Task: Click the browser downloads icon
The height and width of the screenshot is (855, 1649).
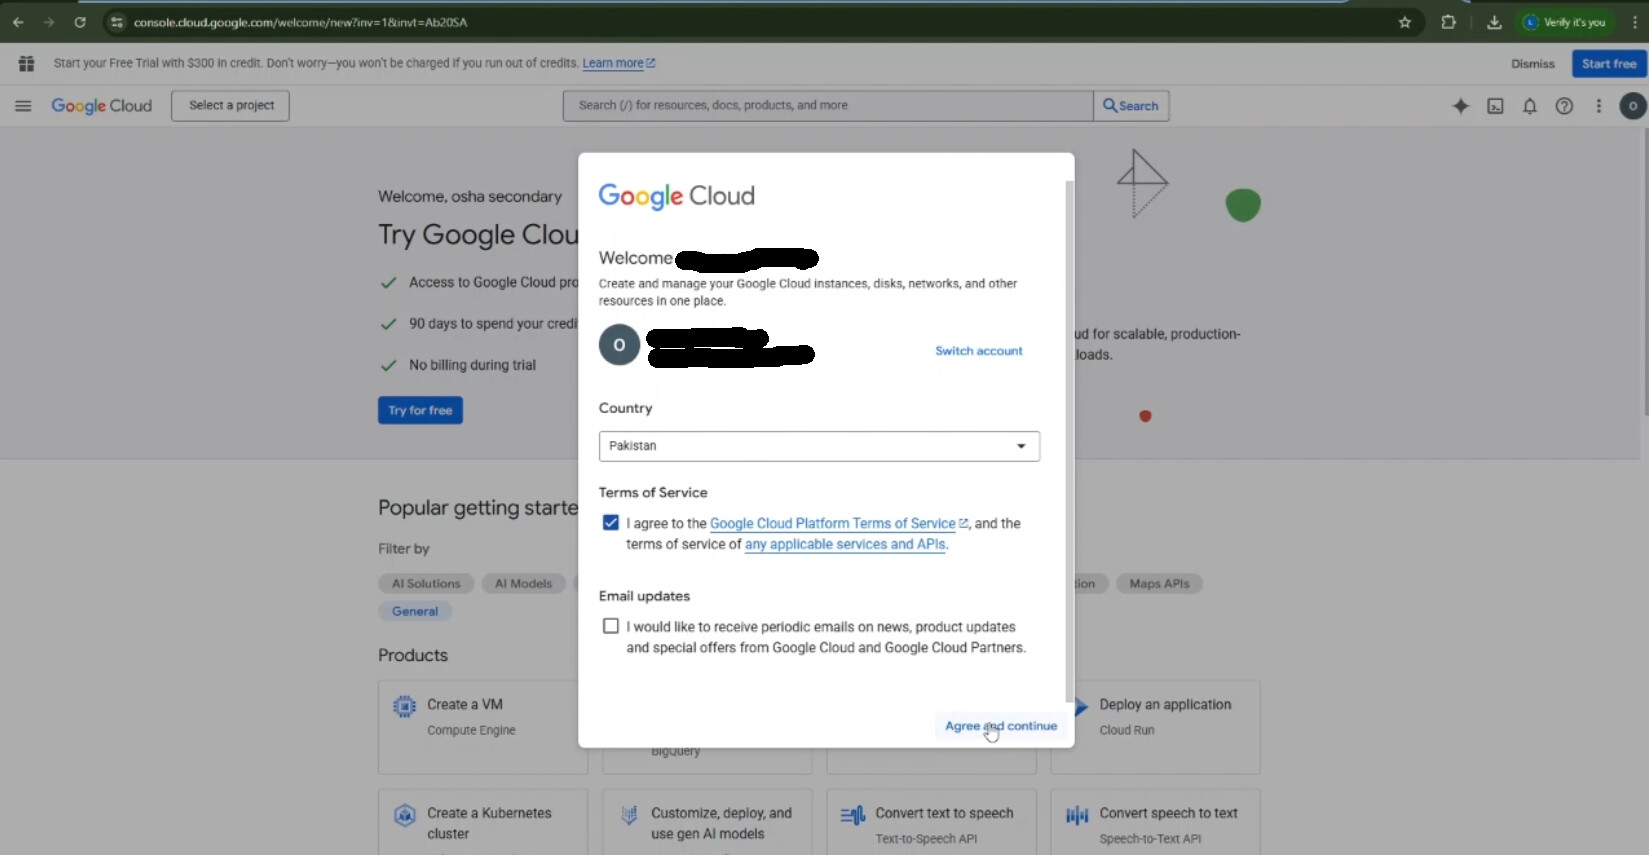Action: [1494, 22]
